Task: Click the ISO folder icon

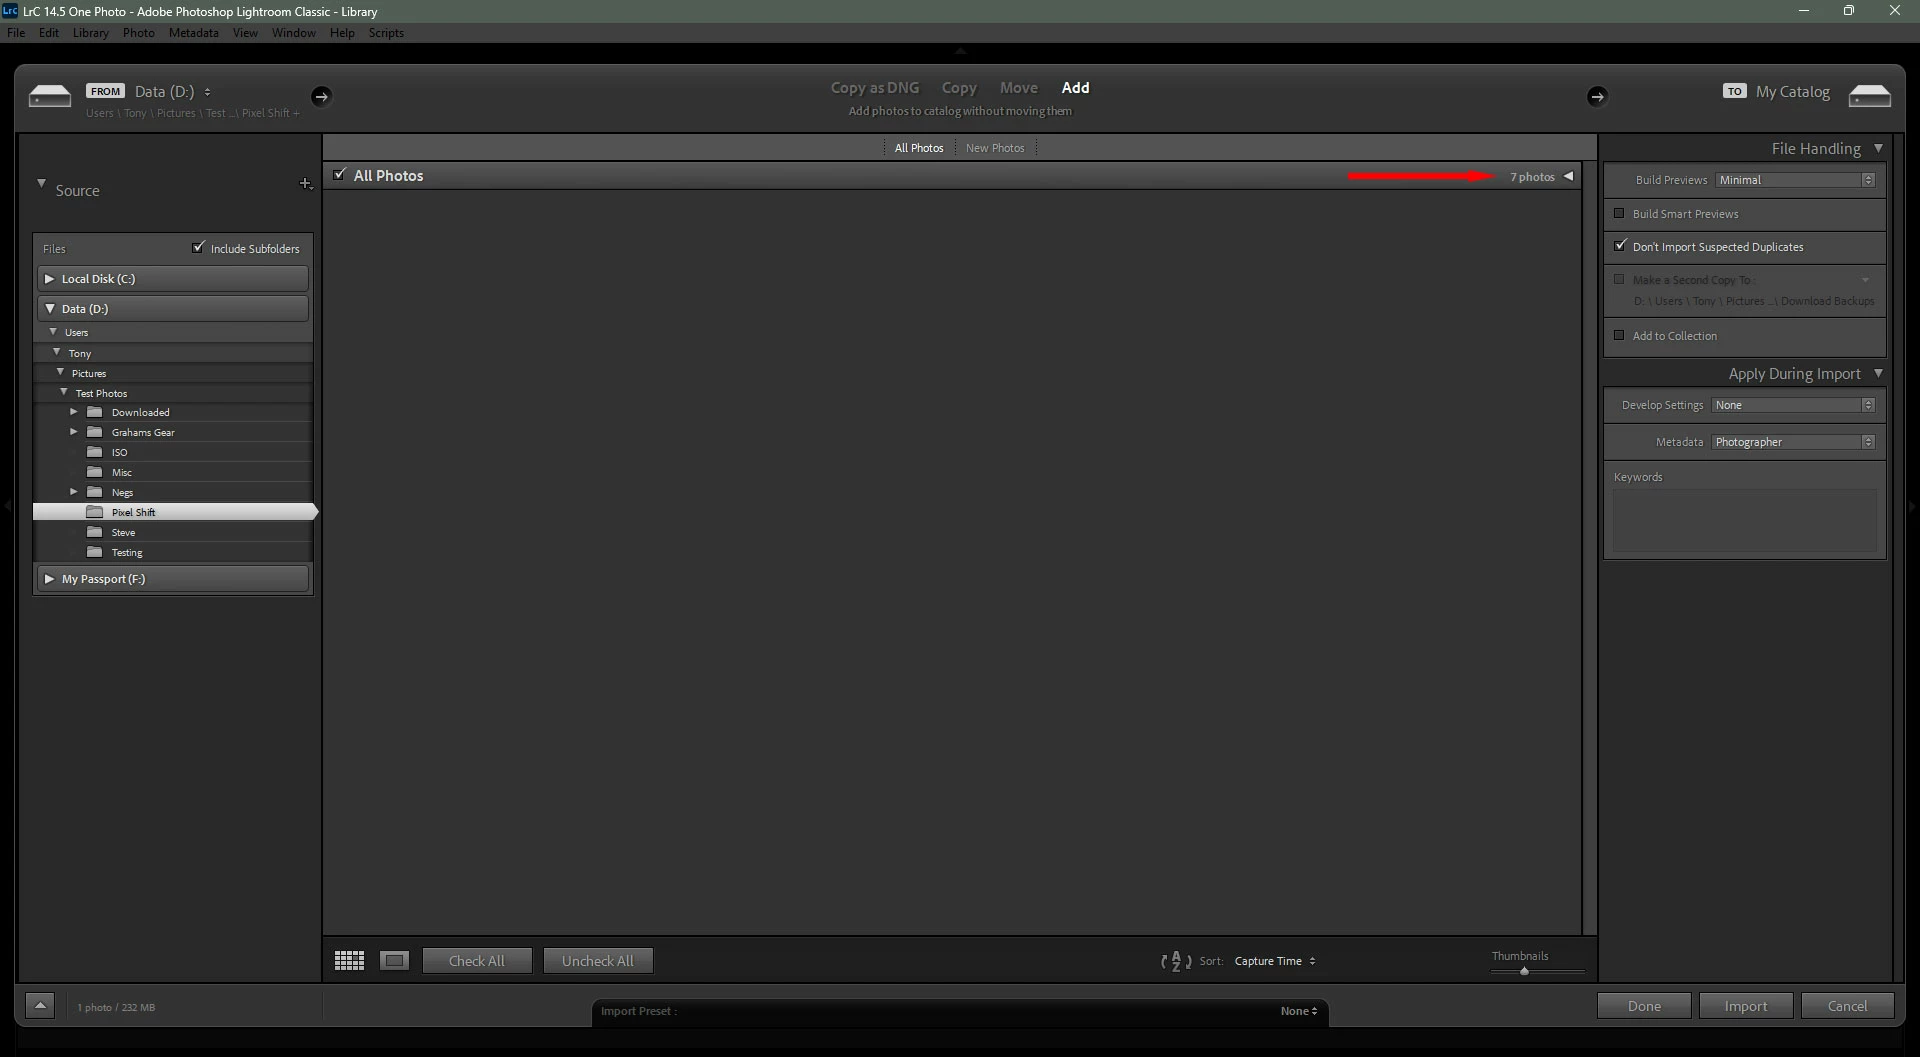Action: click(95, 452)
